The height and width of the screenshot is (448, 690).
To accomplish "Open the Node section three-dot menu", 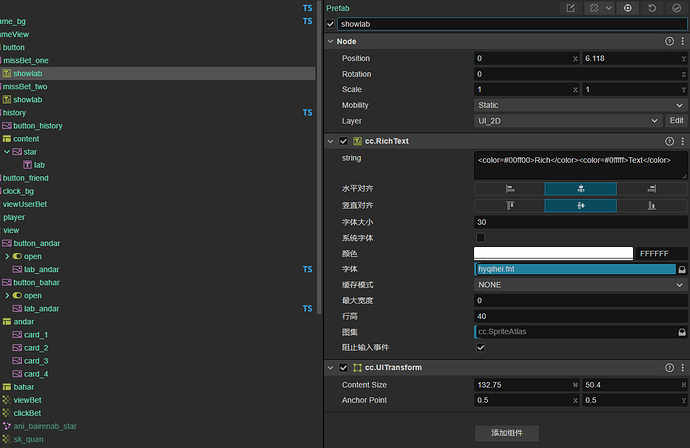I will pos(683,41).
